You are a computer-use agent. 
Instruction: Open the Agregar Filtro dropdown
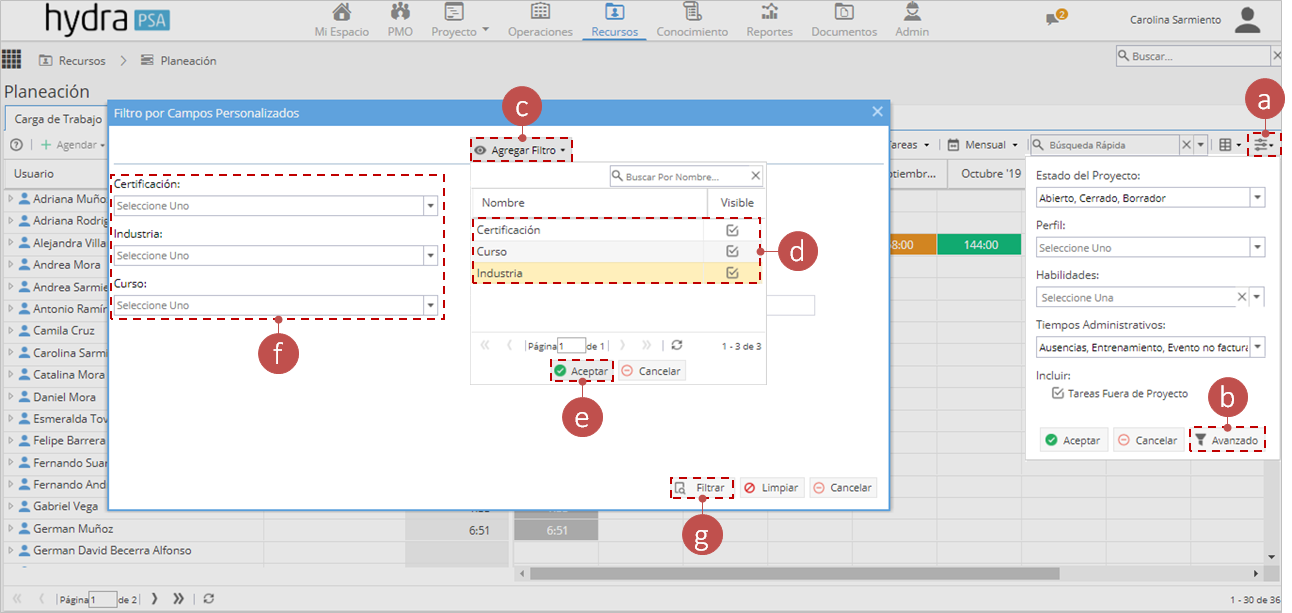pos(521,151)
